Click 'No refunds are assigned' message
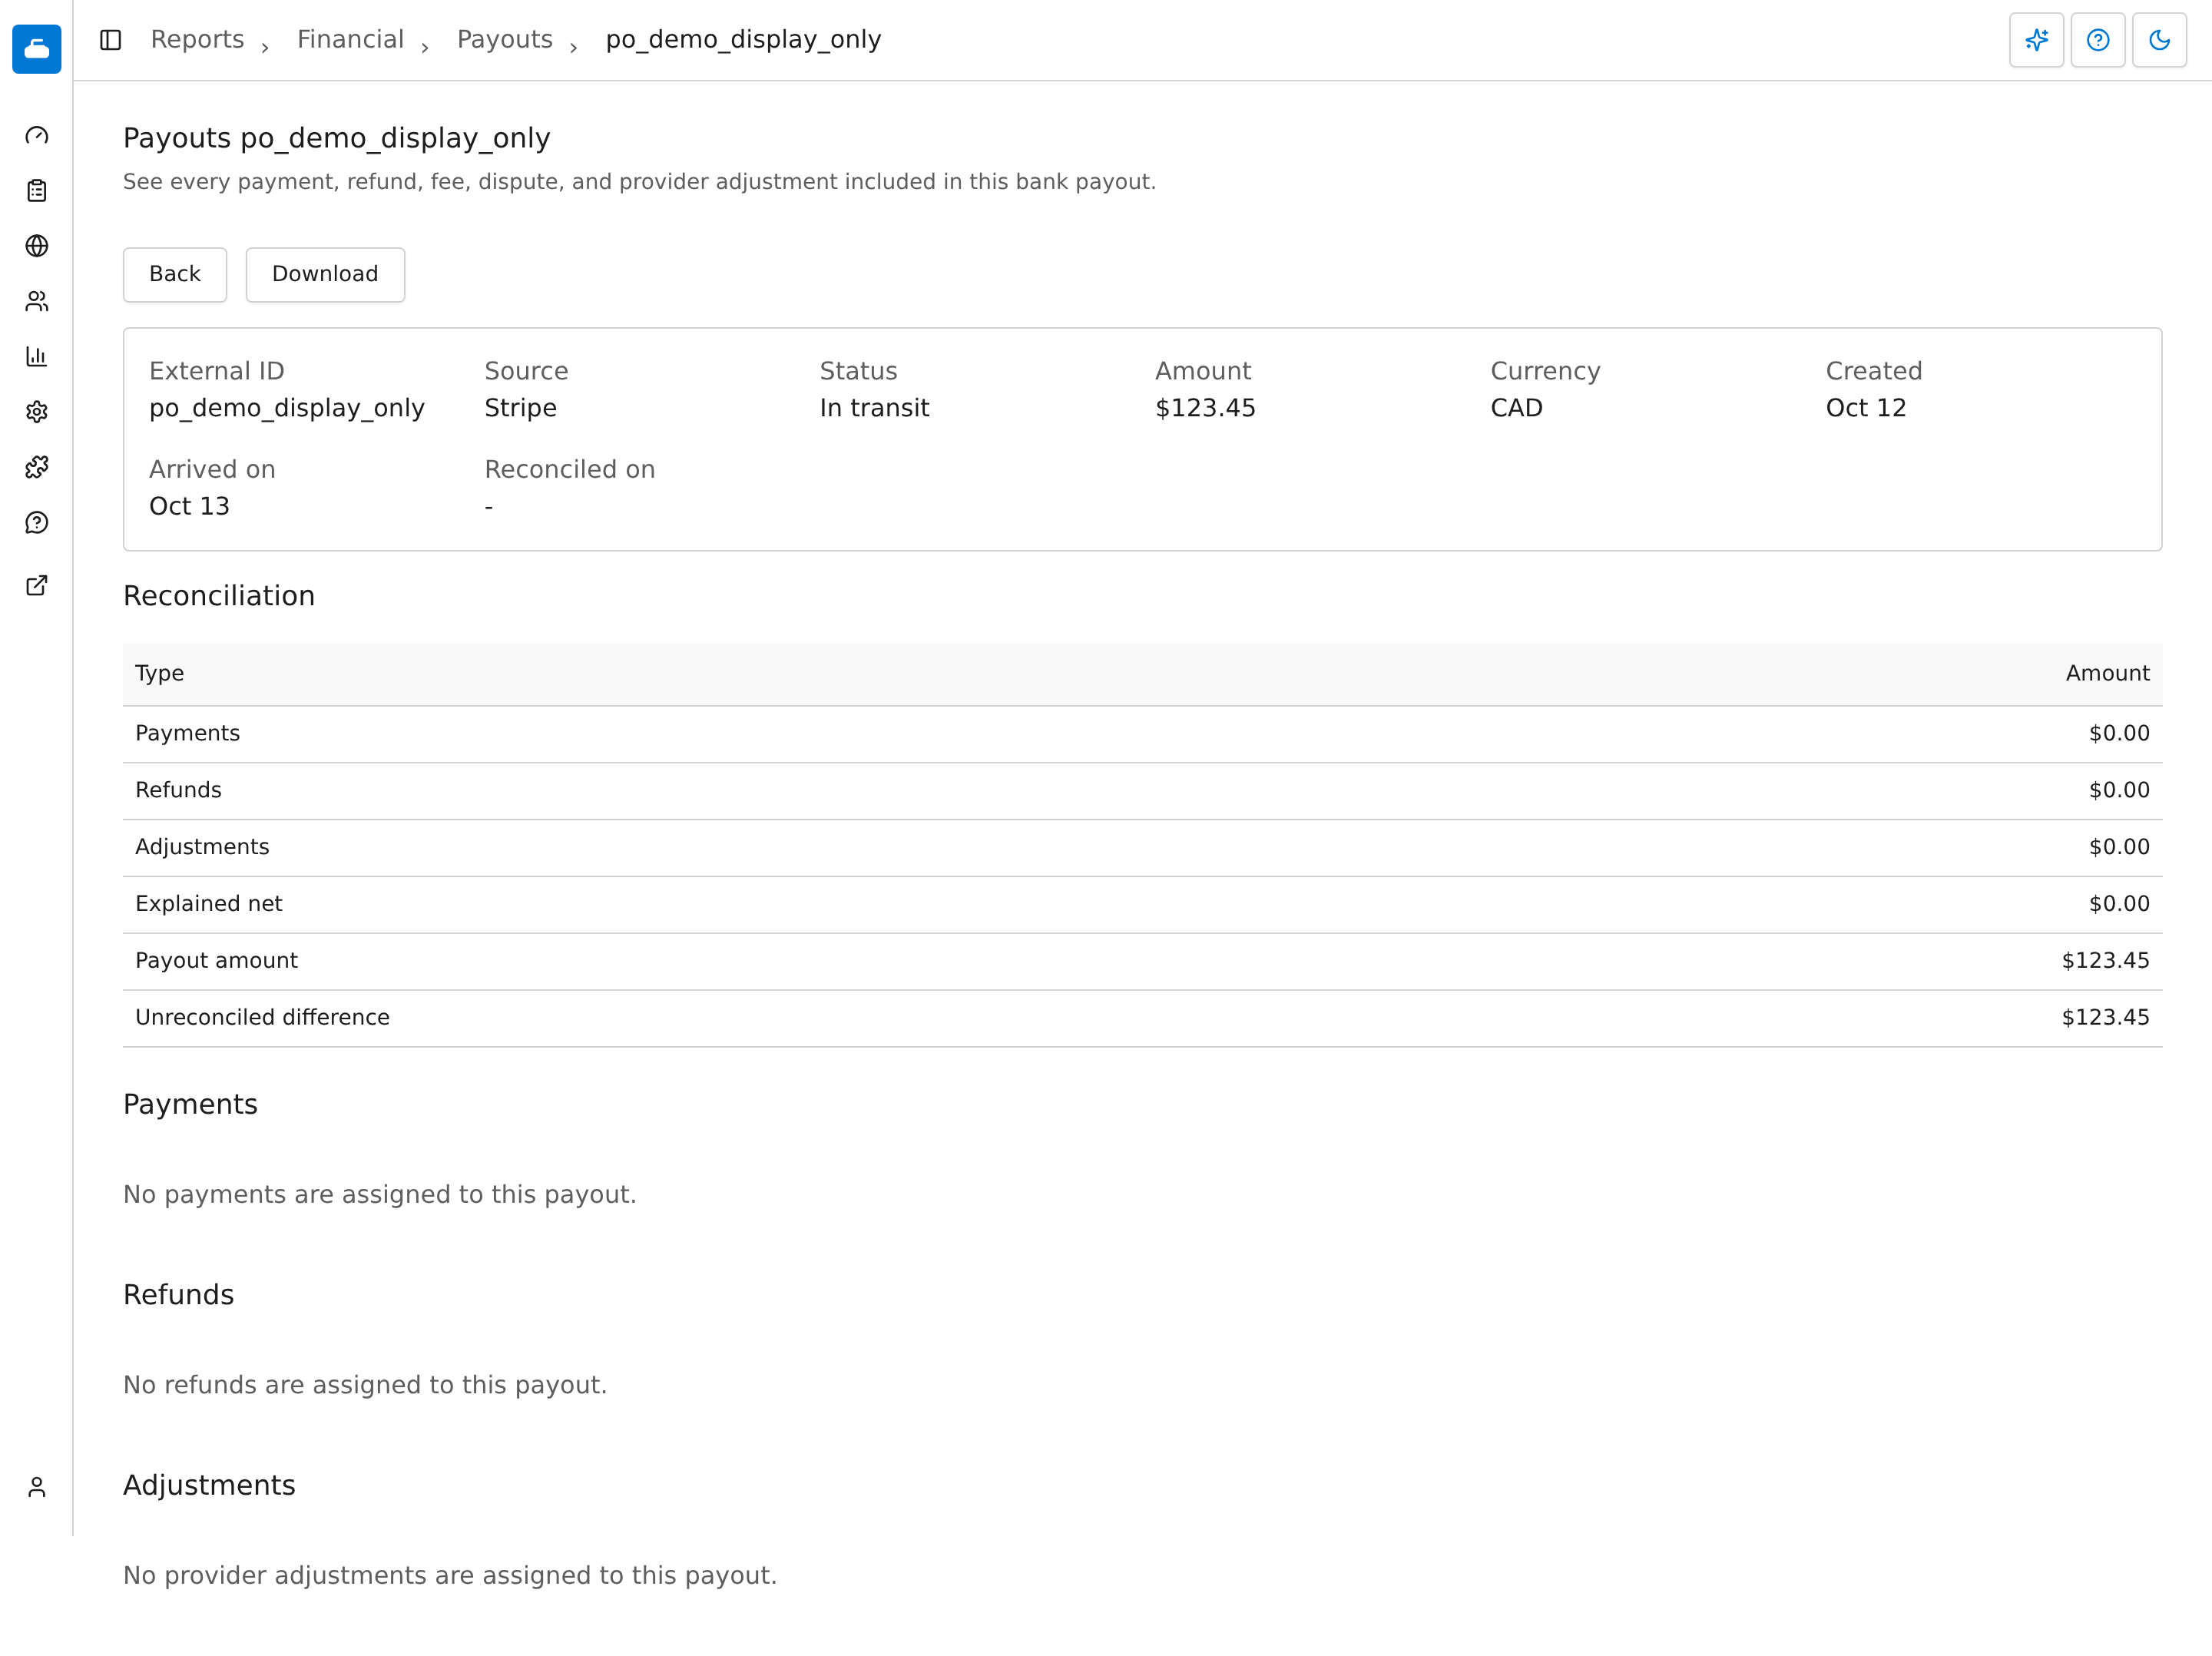This screenshot has height=1656, width=2212. (365, 1385)
